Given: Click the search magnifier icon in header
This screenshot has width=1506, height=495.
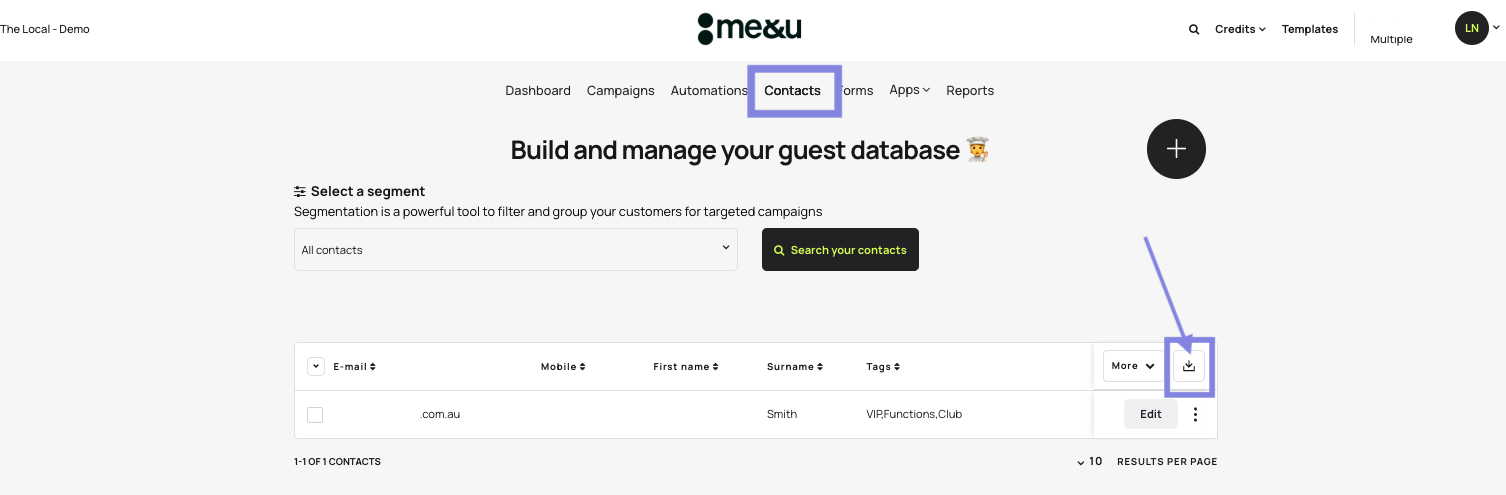Looking at the screenshot, I should 1193,30.
